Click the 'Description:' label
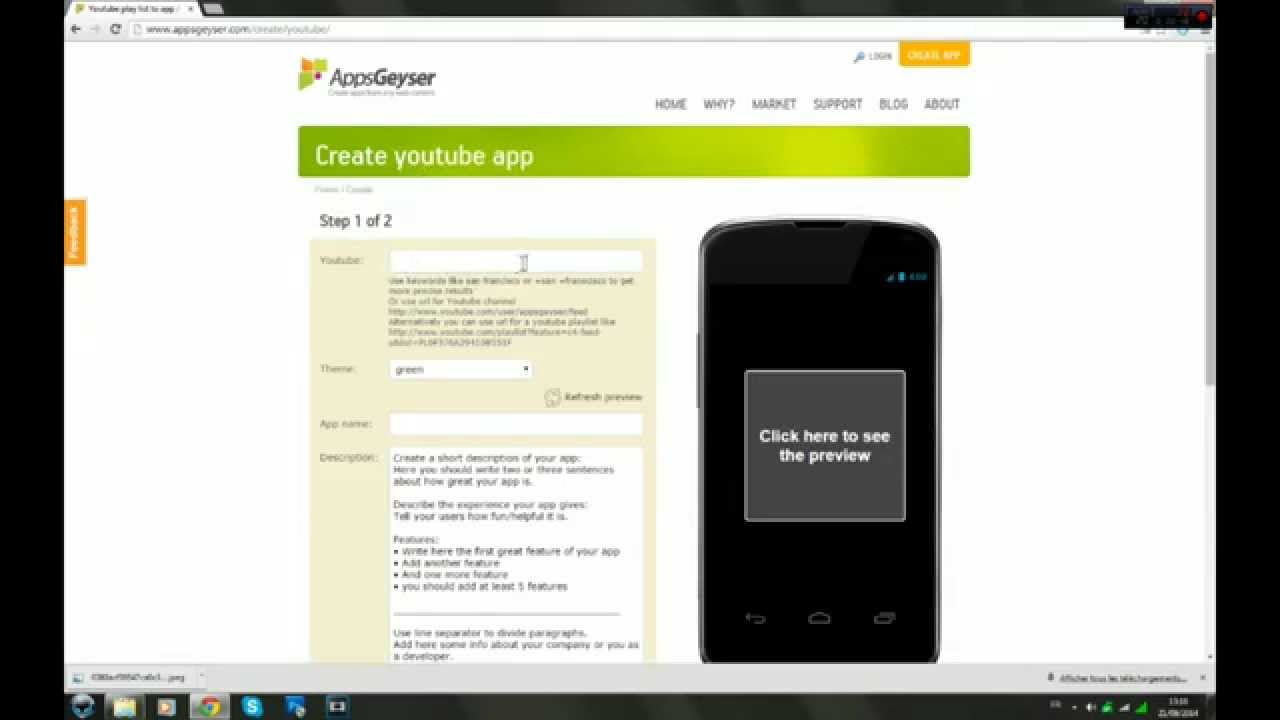The height and width of the screenshot is (720, 1280). [x=349, y=457]
